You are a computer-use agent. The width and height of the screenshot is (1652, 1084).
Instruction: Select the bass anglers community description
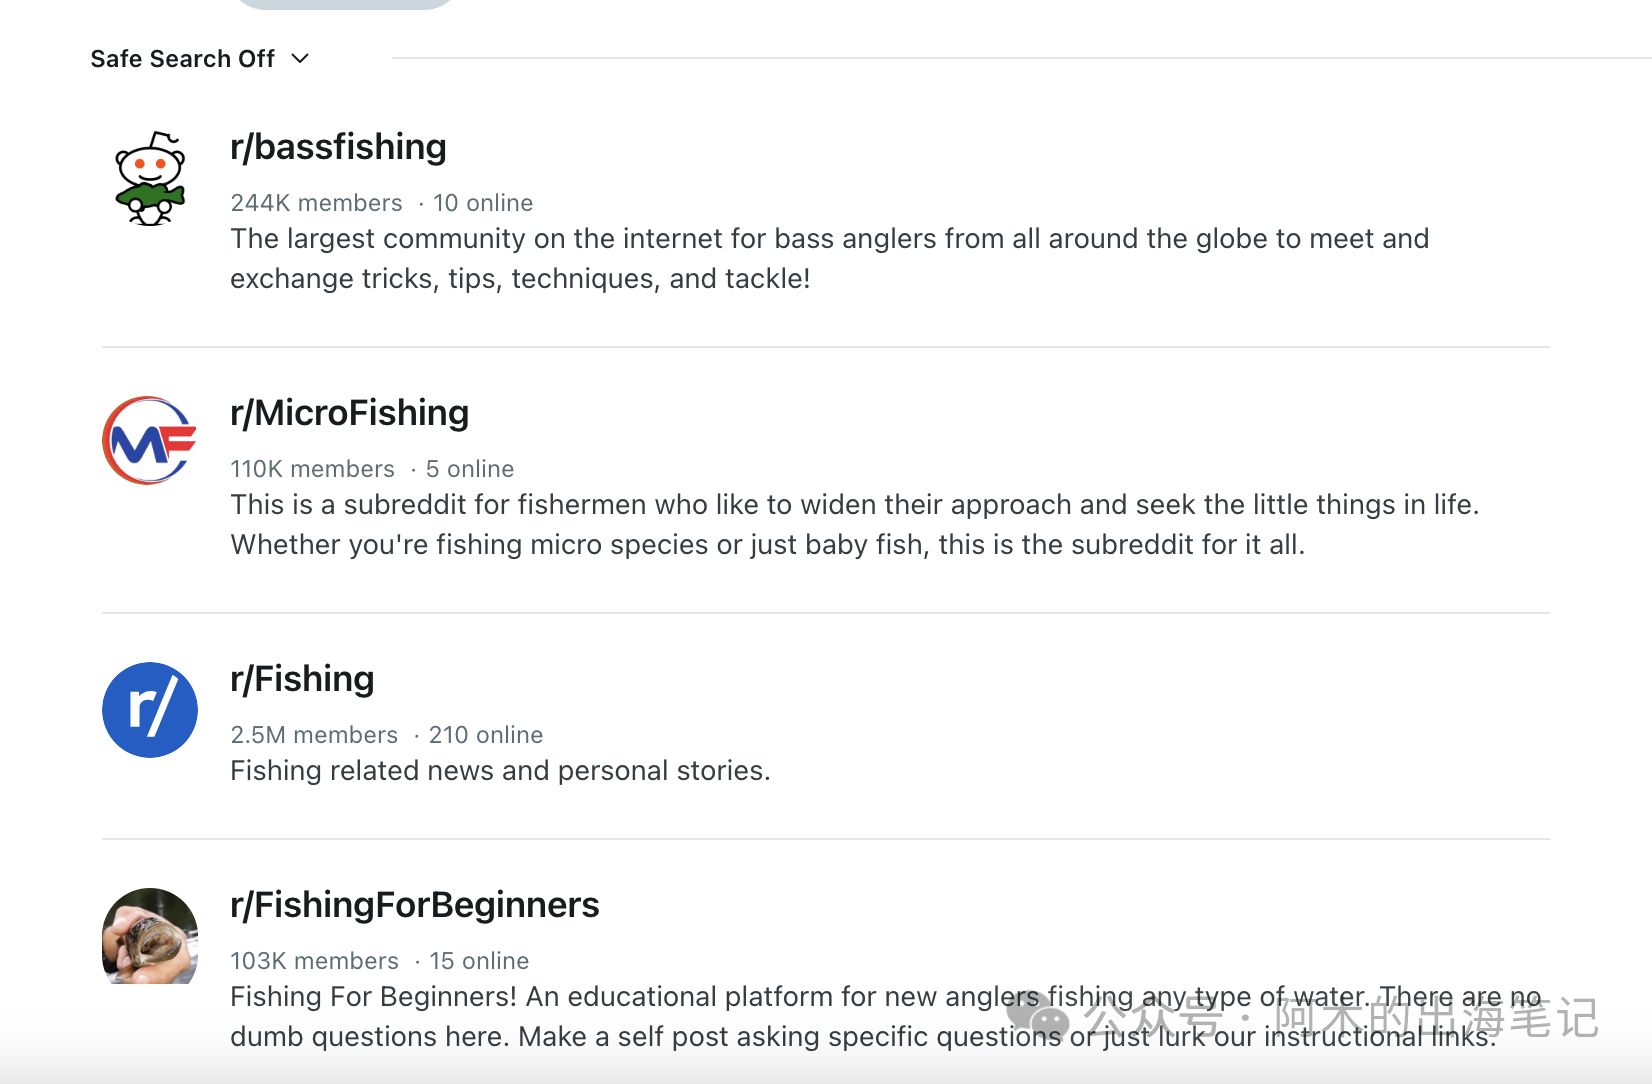pyautogui.click(x=829, y=258)
